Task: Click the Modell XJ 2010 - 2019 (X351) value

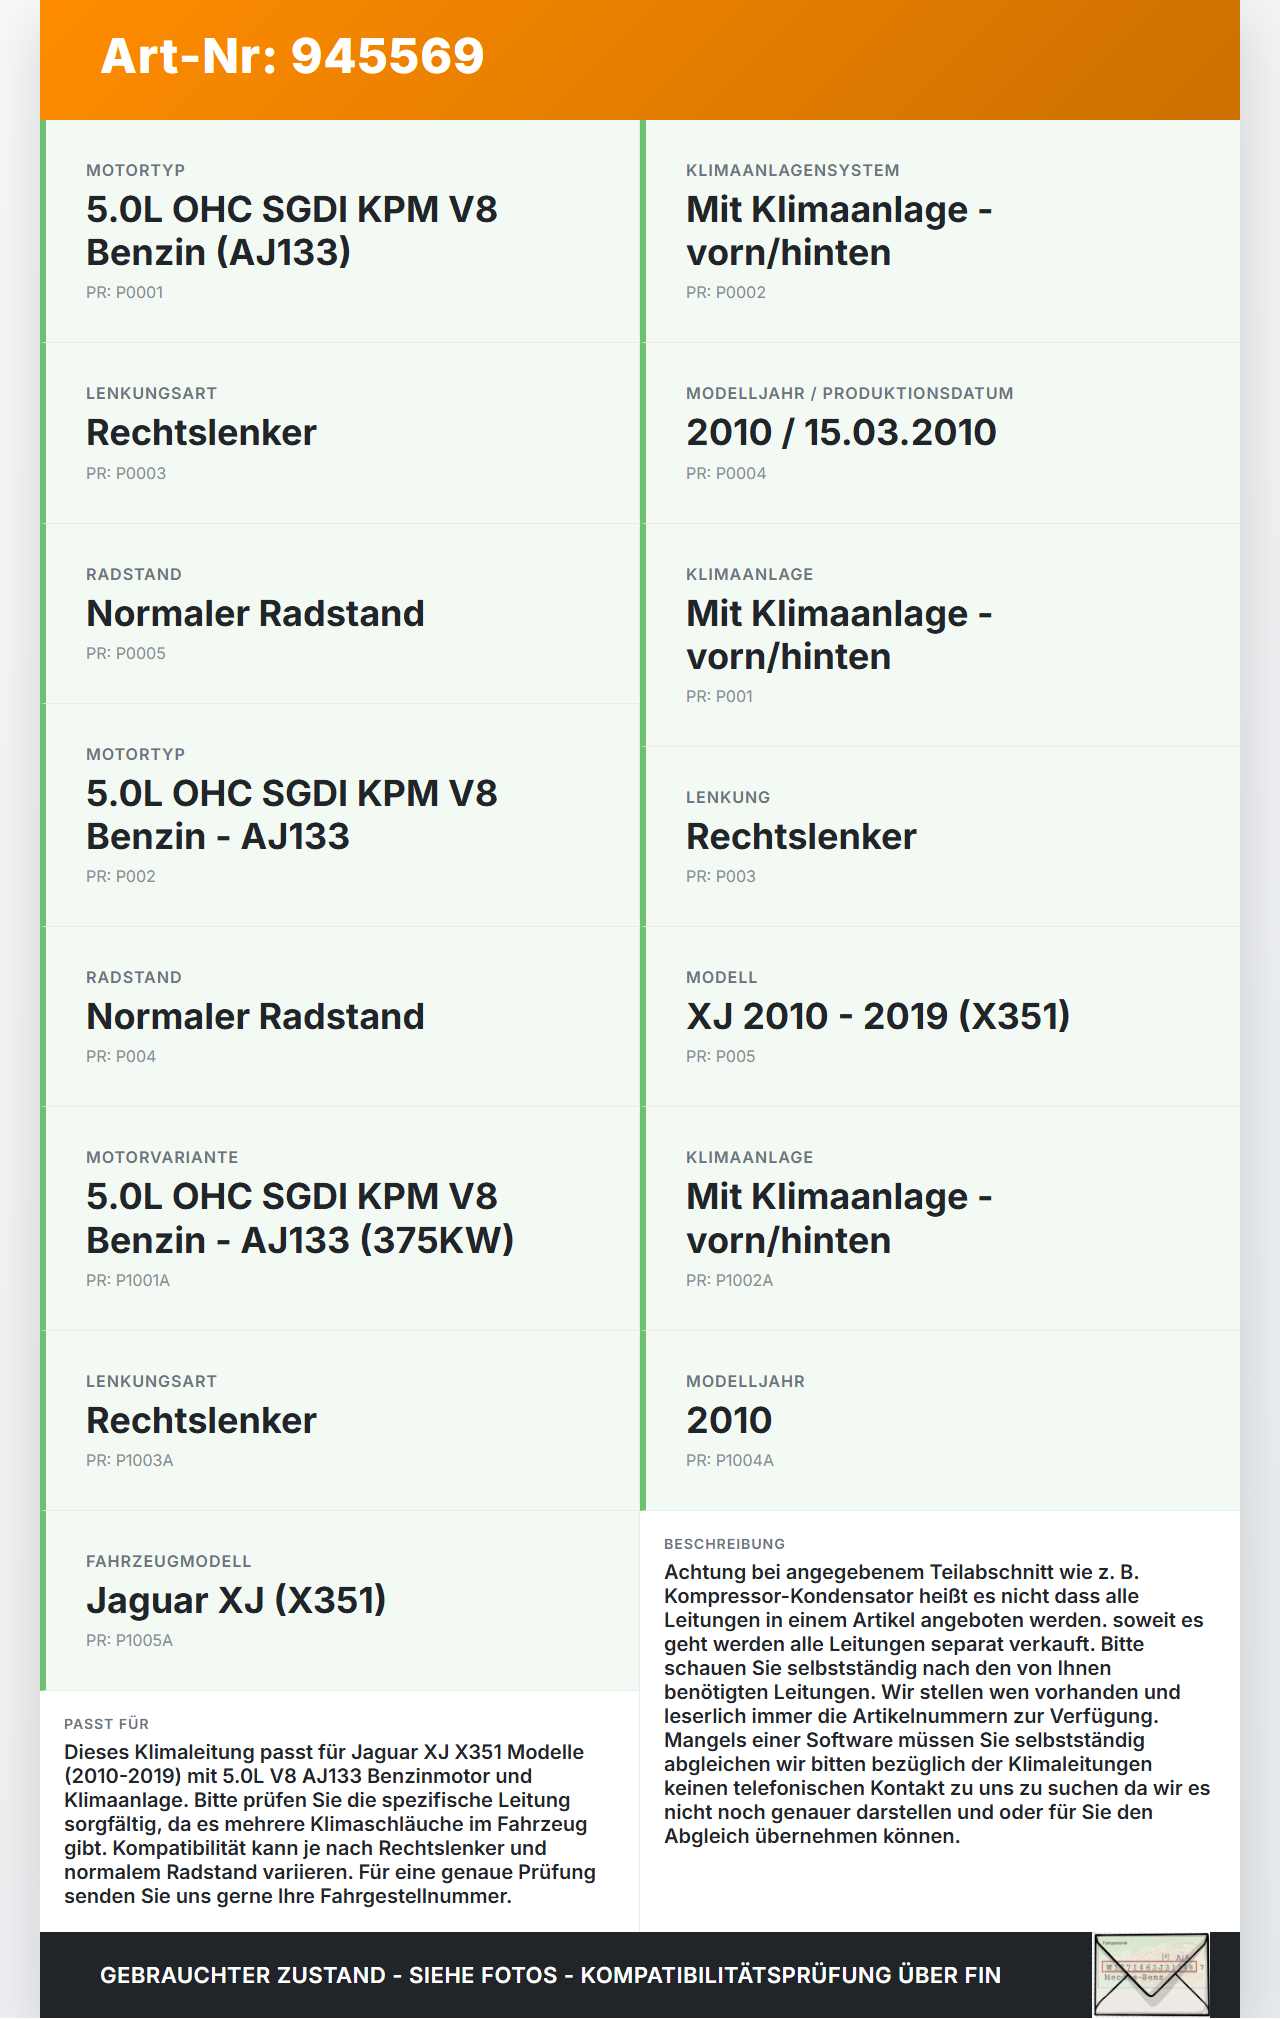Action: (878, 1017)
